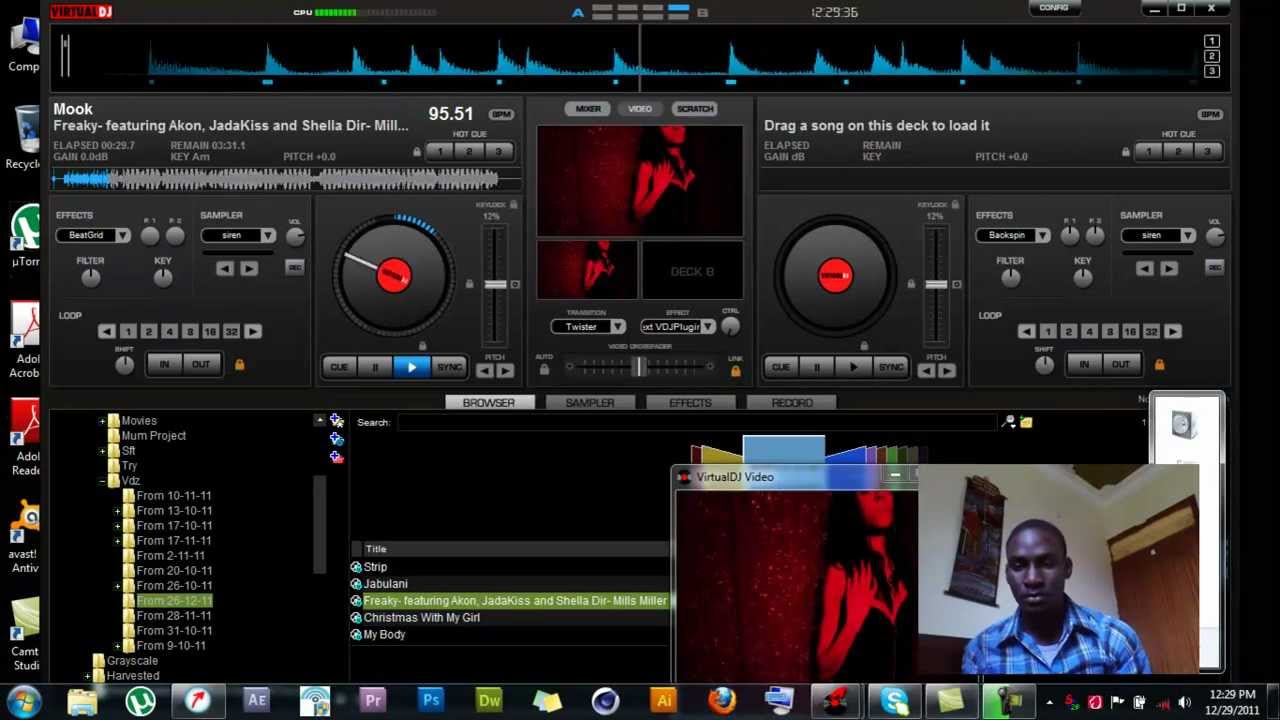Toggle the video crossfader Link lock
Viewport: 1280px width, 720px height.
tap(736, 370)
